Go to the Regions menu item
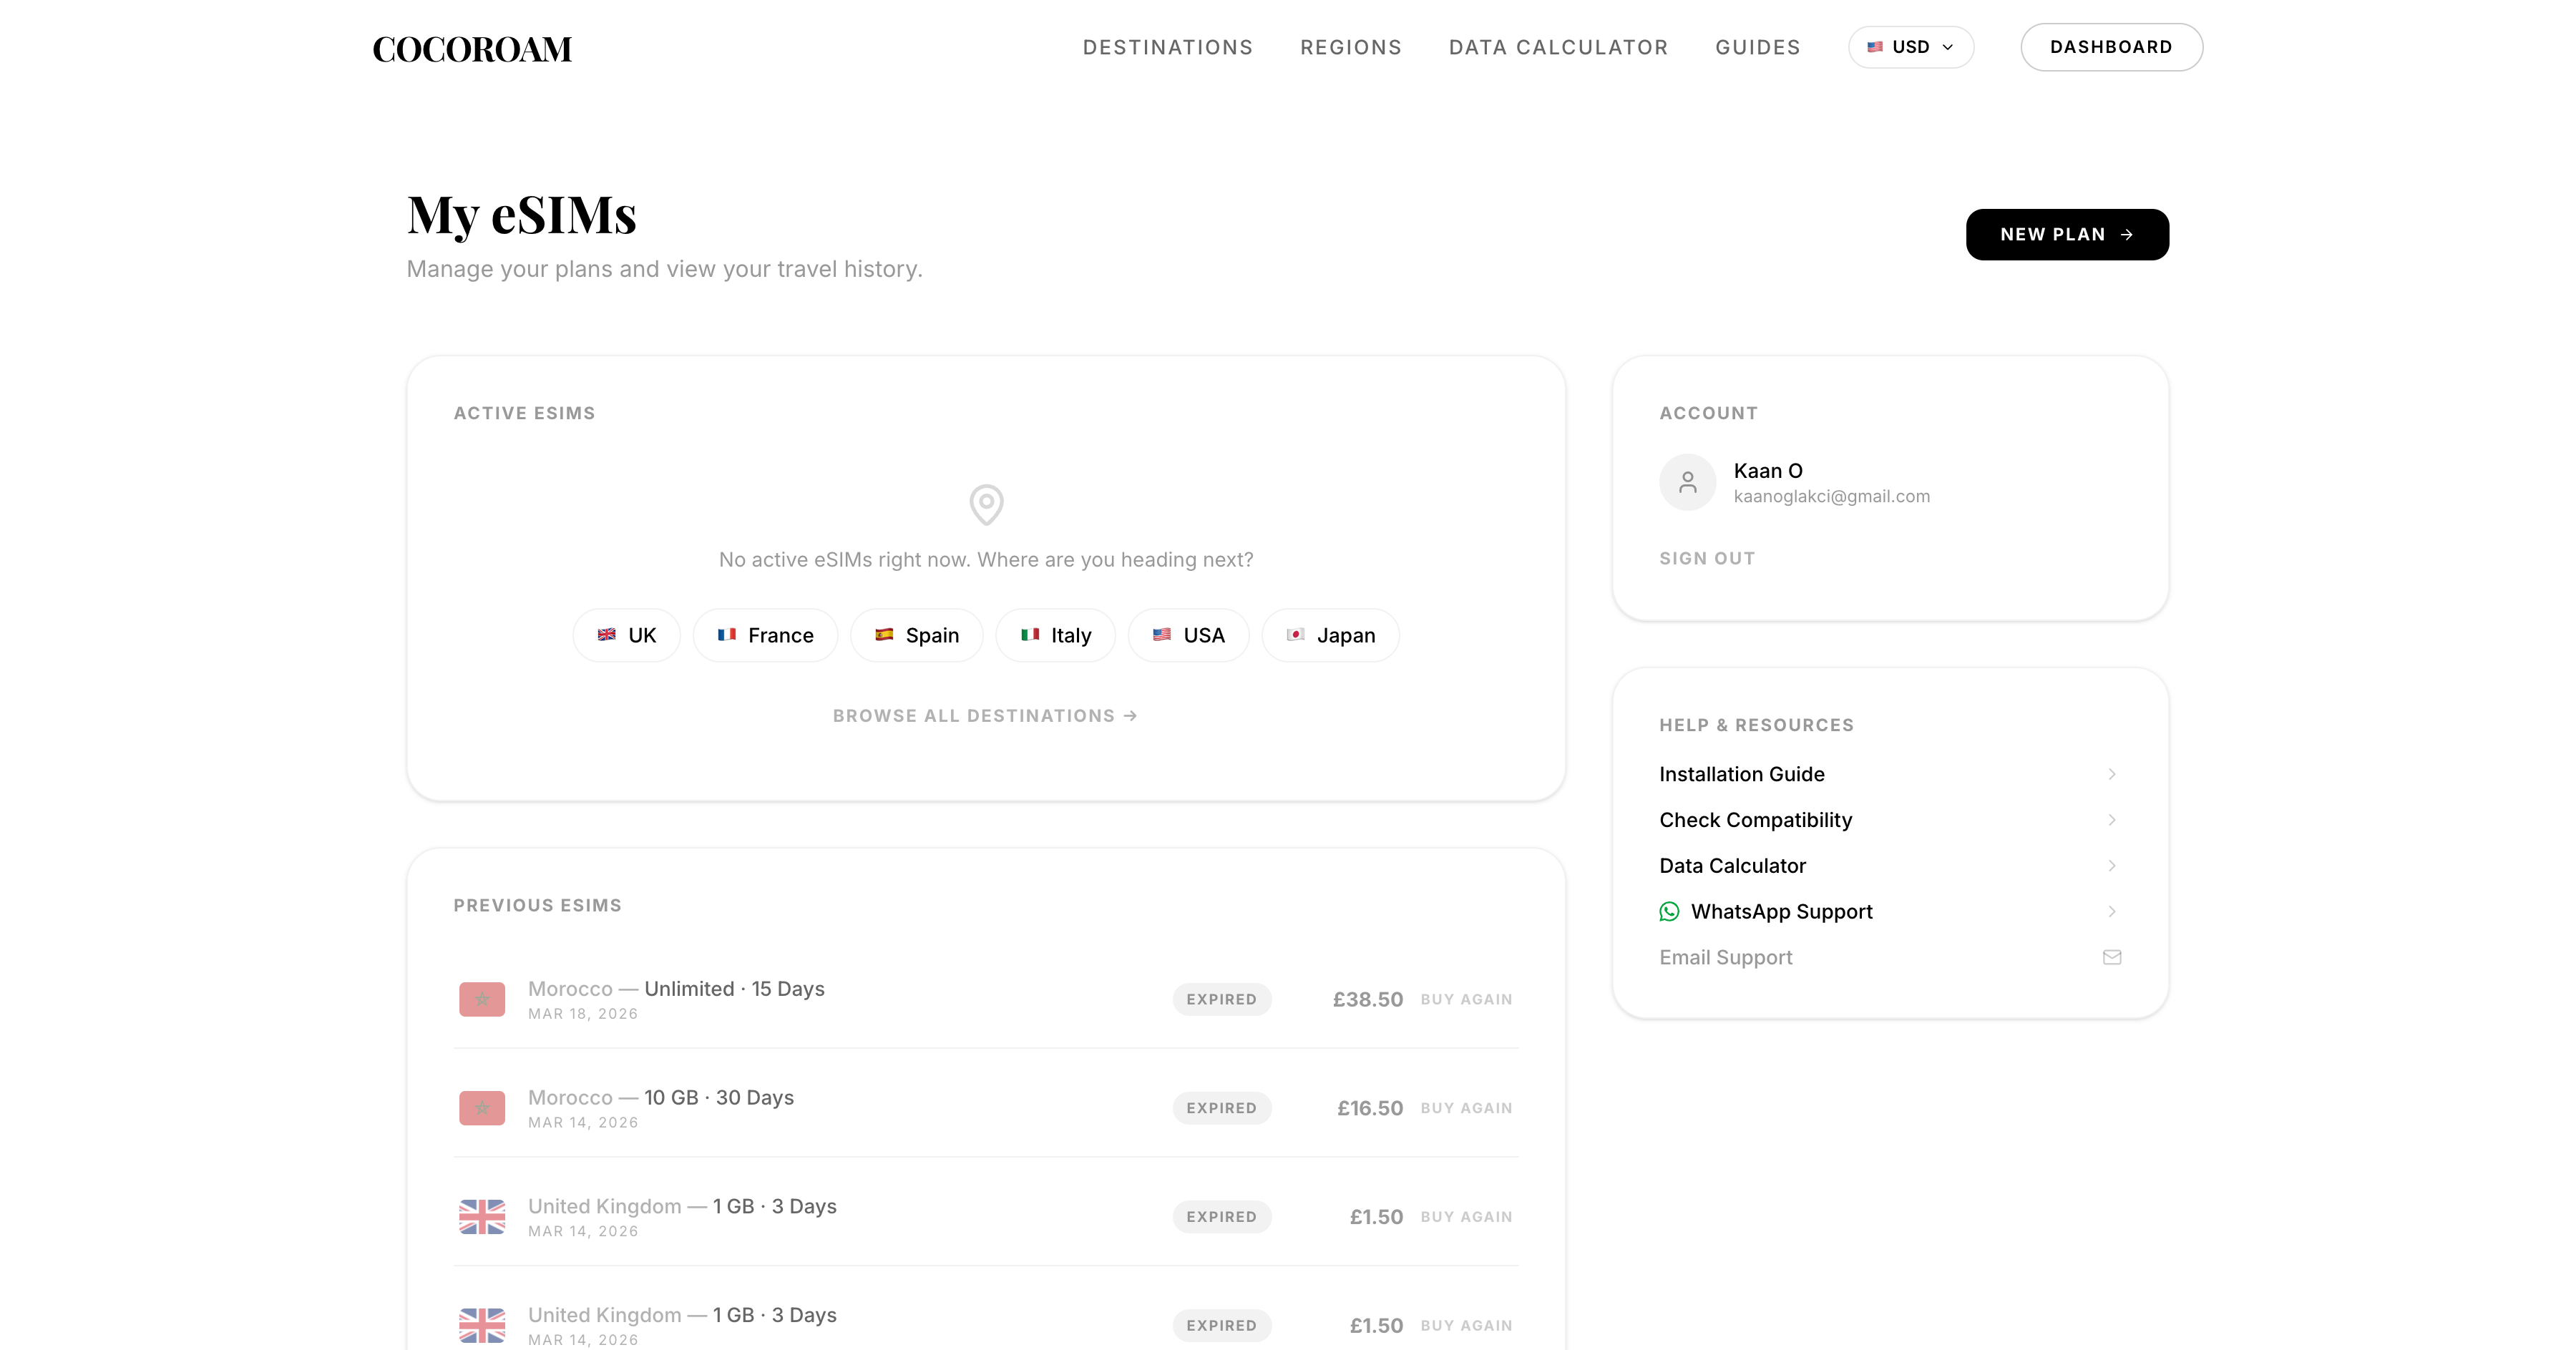This screenshot has width=2576, height=1350. point(1350,47)
